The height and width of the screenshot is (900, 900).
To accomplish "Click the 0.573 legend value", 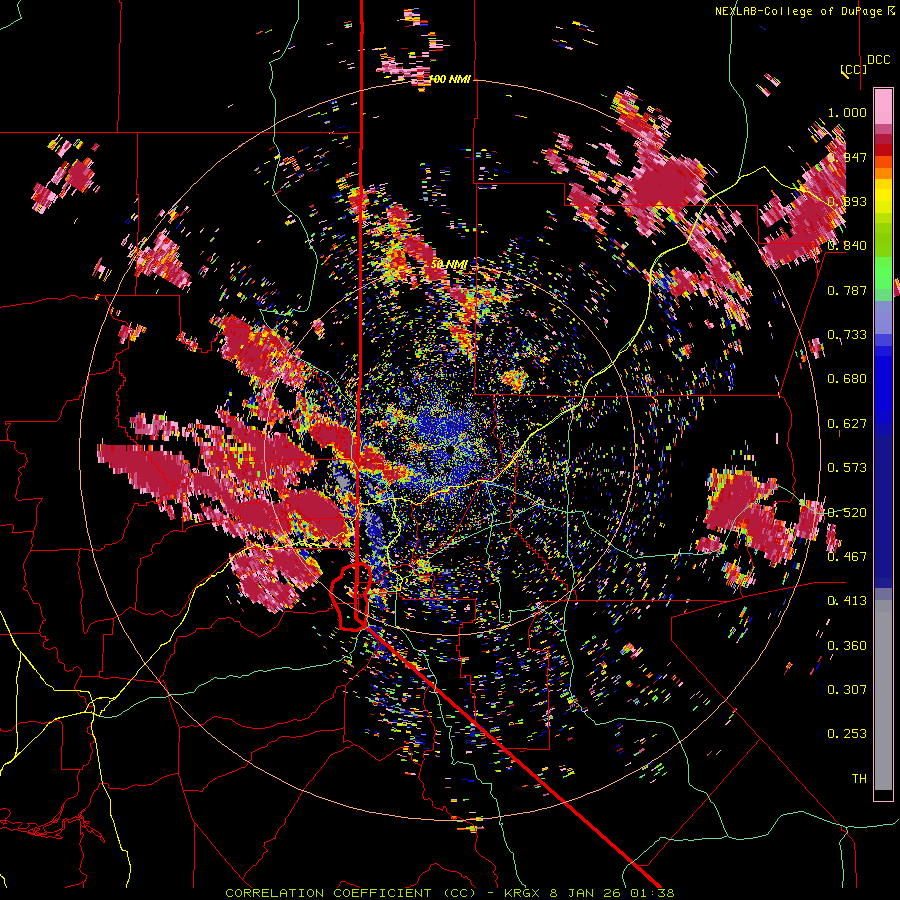I will (847, 468).
